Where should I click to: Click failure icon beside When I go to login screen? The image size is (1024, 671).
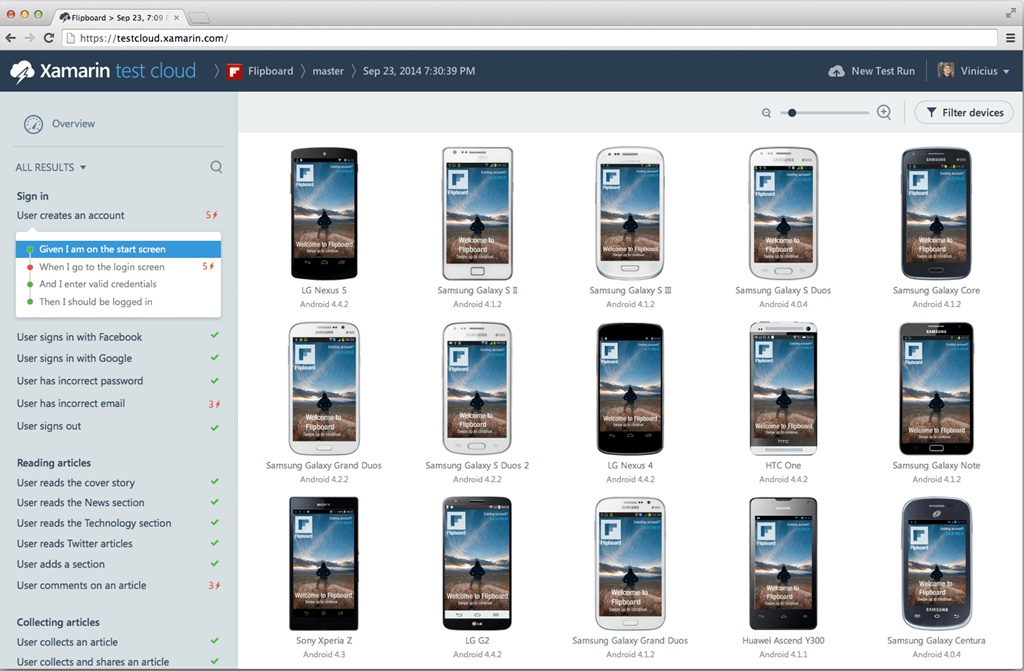[208, 267]
